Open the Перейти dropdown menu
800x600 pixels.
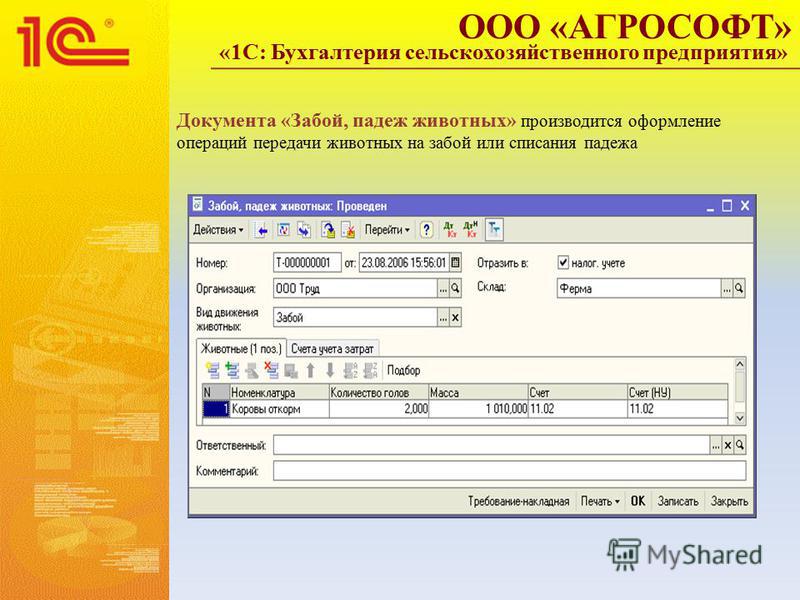tap(387, 230)
